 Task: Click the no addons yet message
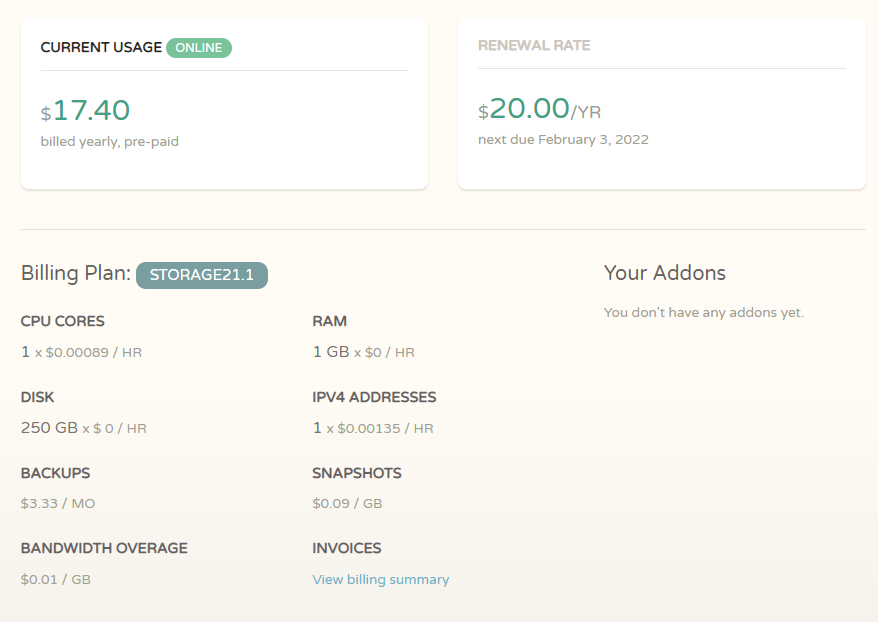704,313
